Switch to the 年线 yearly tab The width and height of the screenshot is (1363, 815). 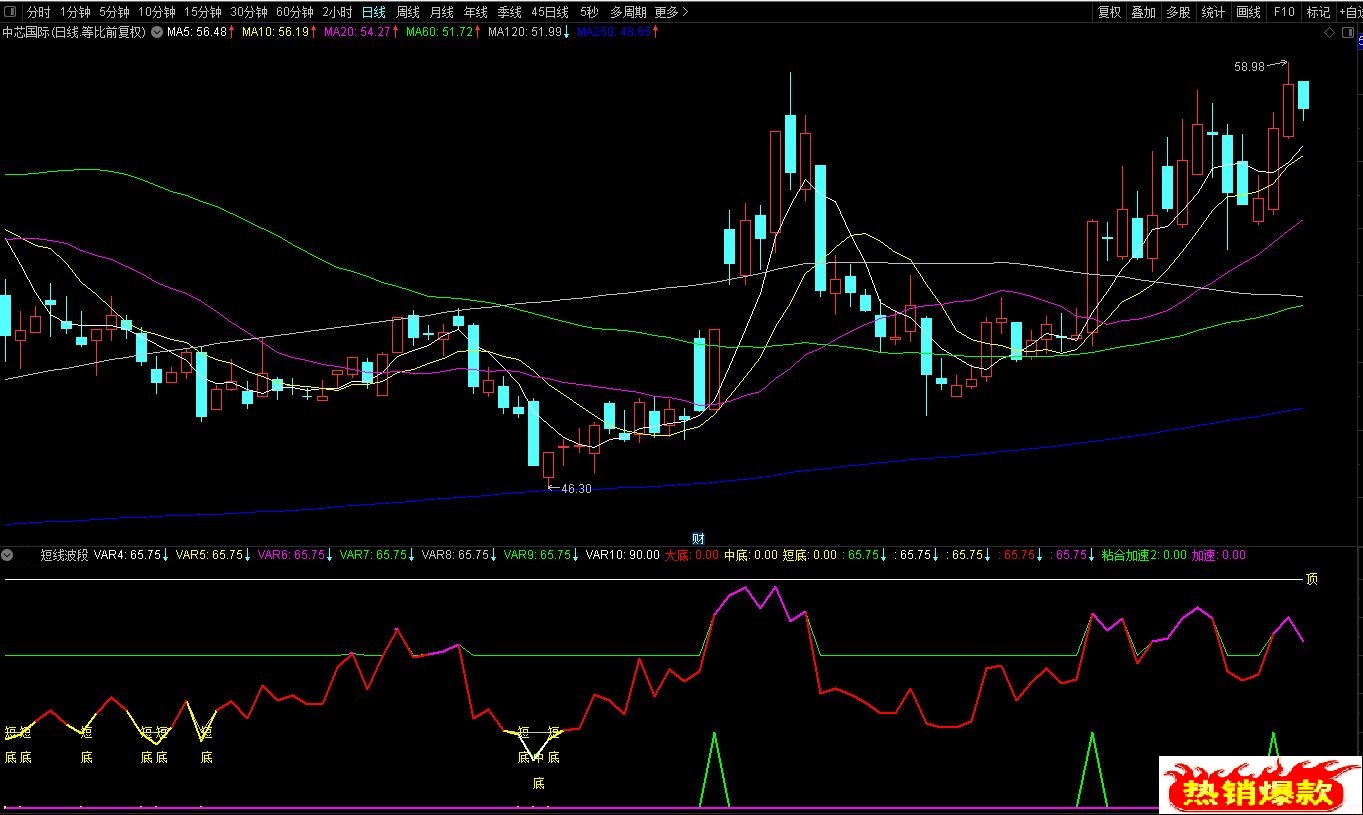click(x=475, y=12)
